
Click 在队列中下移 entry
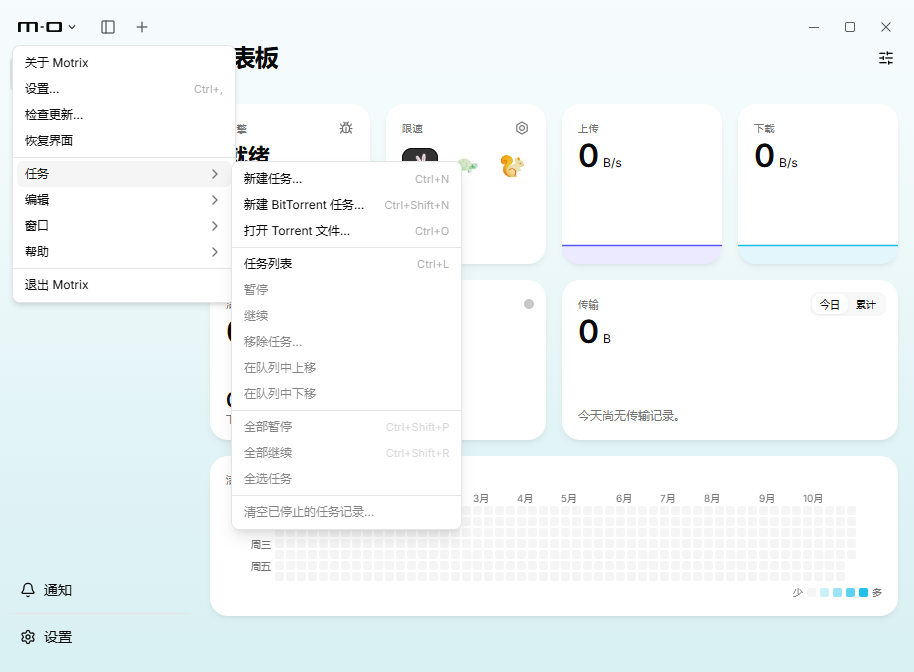point(346,394)
